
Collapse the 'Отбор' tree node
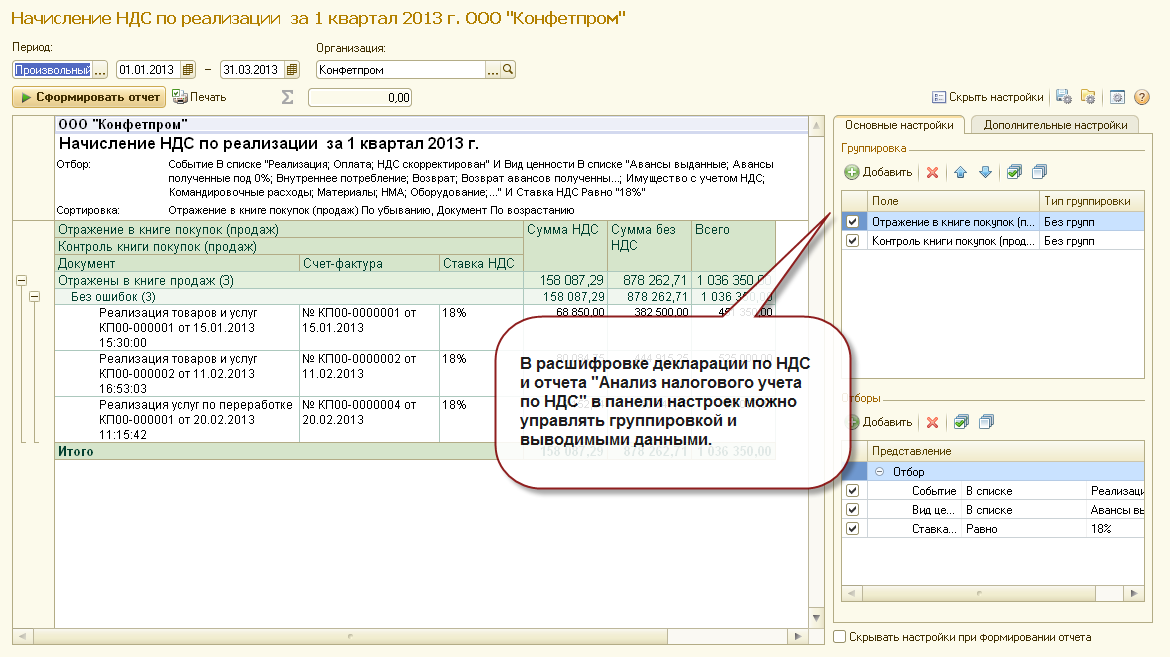(x=879, y=472)
